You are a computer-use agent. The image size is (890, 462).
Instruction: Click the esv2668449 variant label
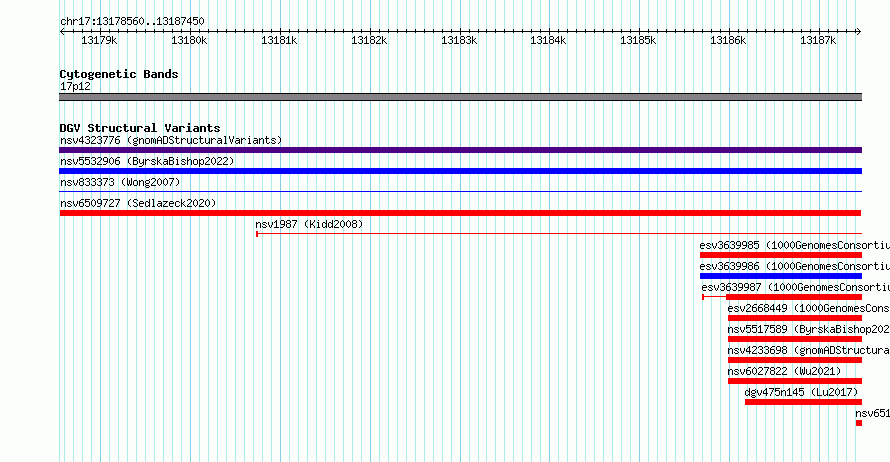click(x=809, y=308)
